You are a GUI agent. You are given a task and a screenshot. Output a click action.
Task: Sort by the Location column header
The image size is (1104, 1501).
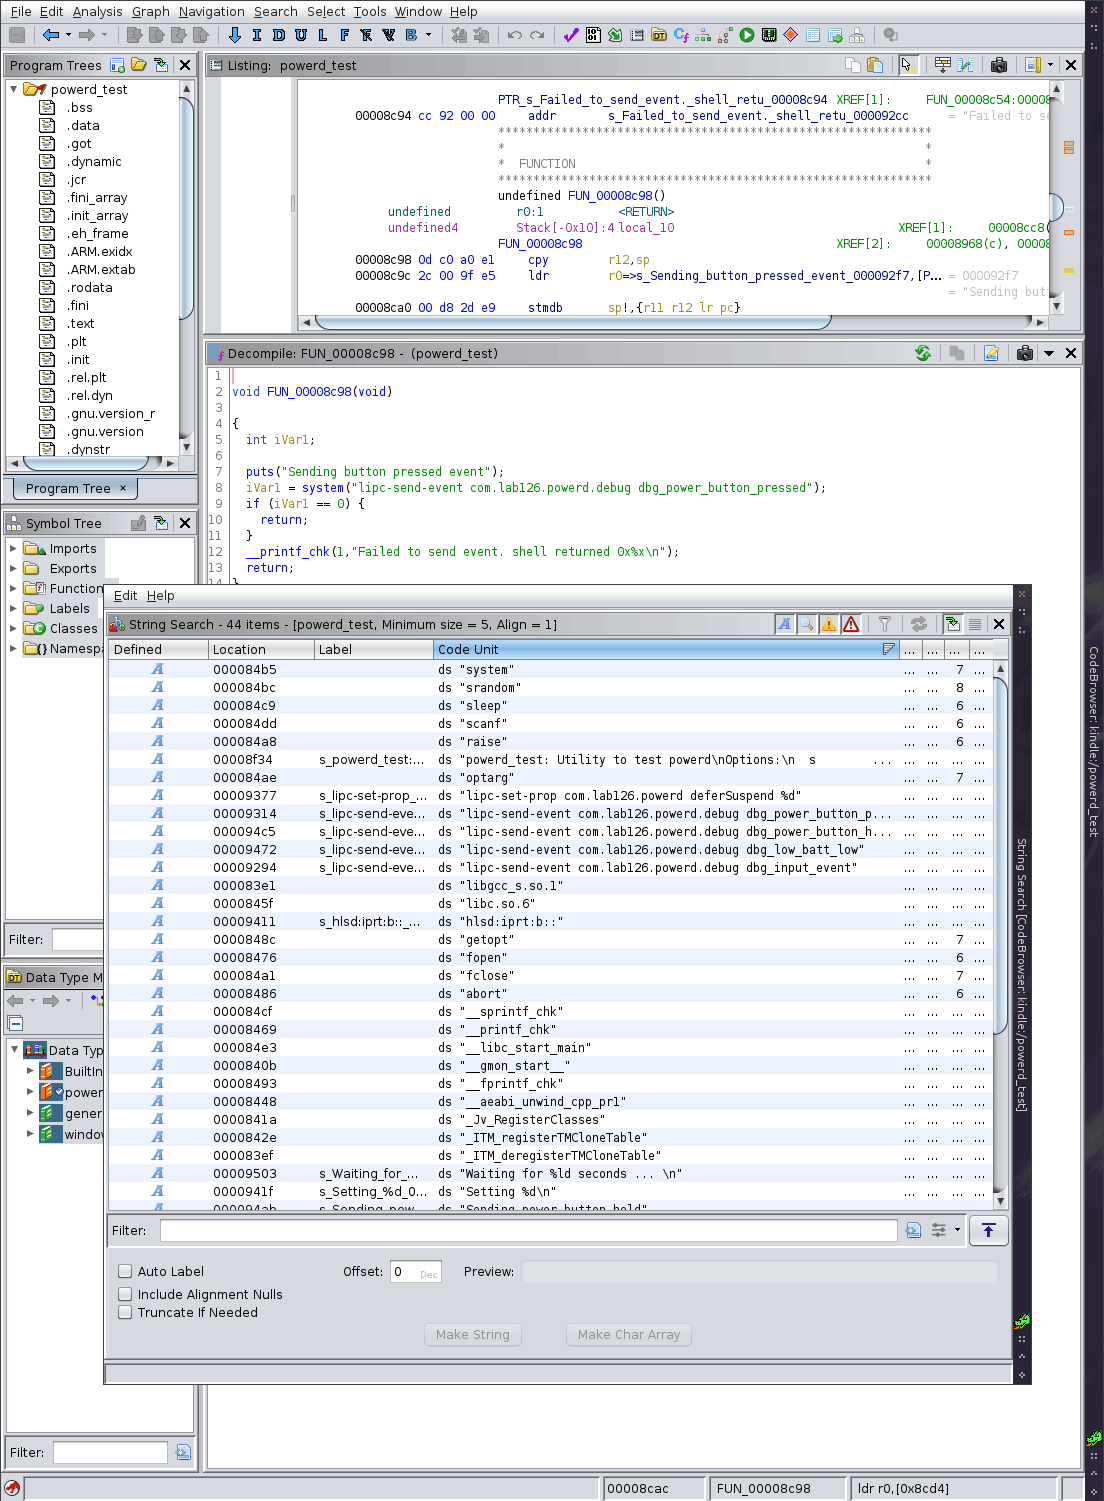[260, 649]
